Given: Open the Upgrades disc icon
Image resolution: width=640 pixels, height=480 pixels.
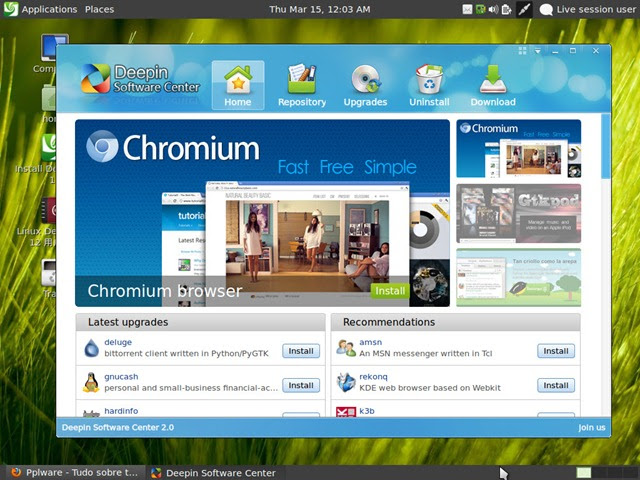Looking at the screenshot, I should (366, 79).
